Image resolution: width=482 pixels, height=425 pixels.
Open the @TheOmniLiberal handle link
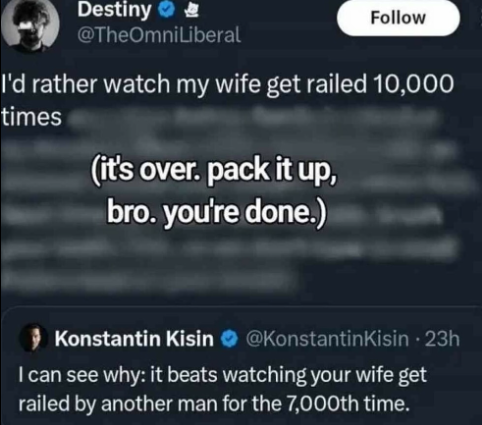[158, 35]
